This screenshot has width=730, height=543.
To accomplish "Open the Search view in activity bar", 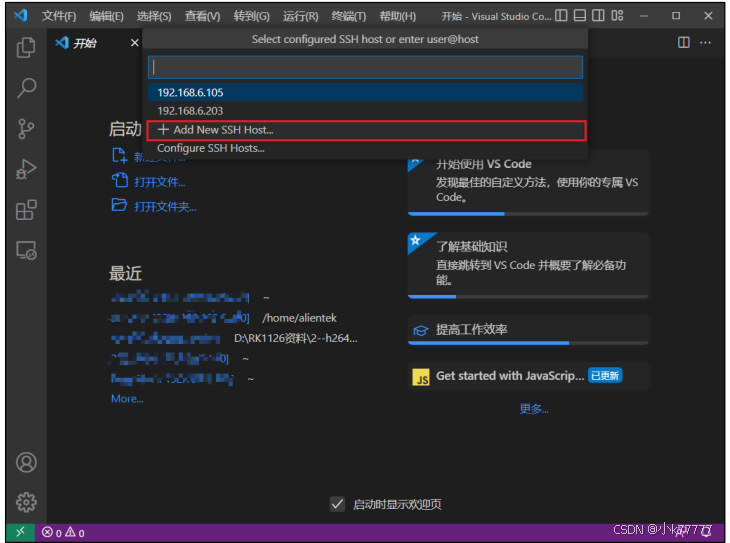I will pos(26,88).
